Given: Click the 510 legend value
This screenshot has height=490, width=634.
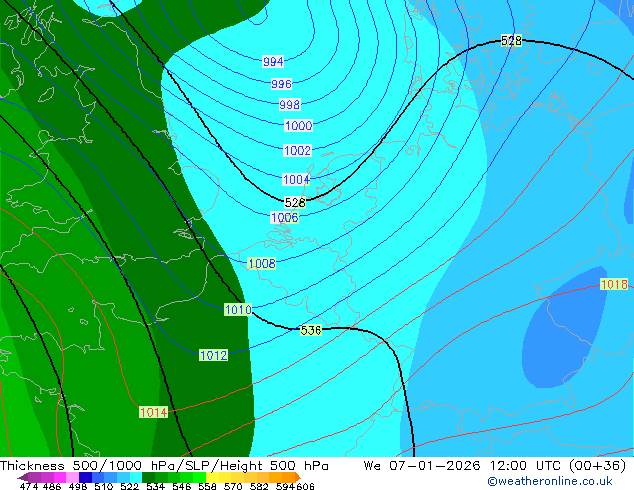Looking at the screenshot, I should [x=104, y=486].
